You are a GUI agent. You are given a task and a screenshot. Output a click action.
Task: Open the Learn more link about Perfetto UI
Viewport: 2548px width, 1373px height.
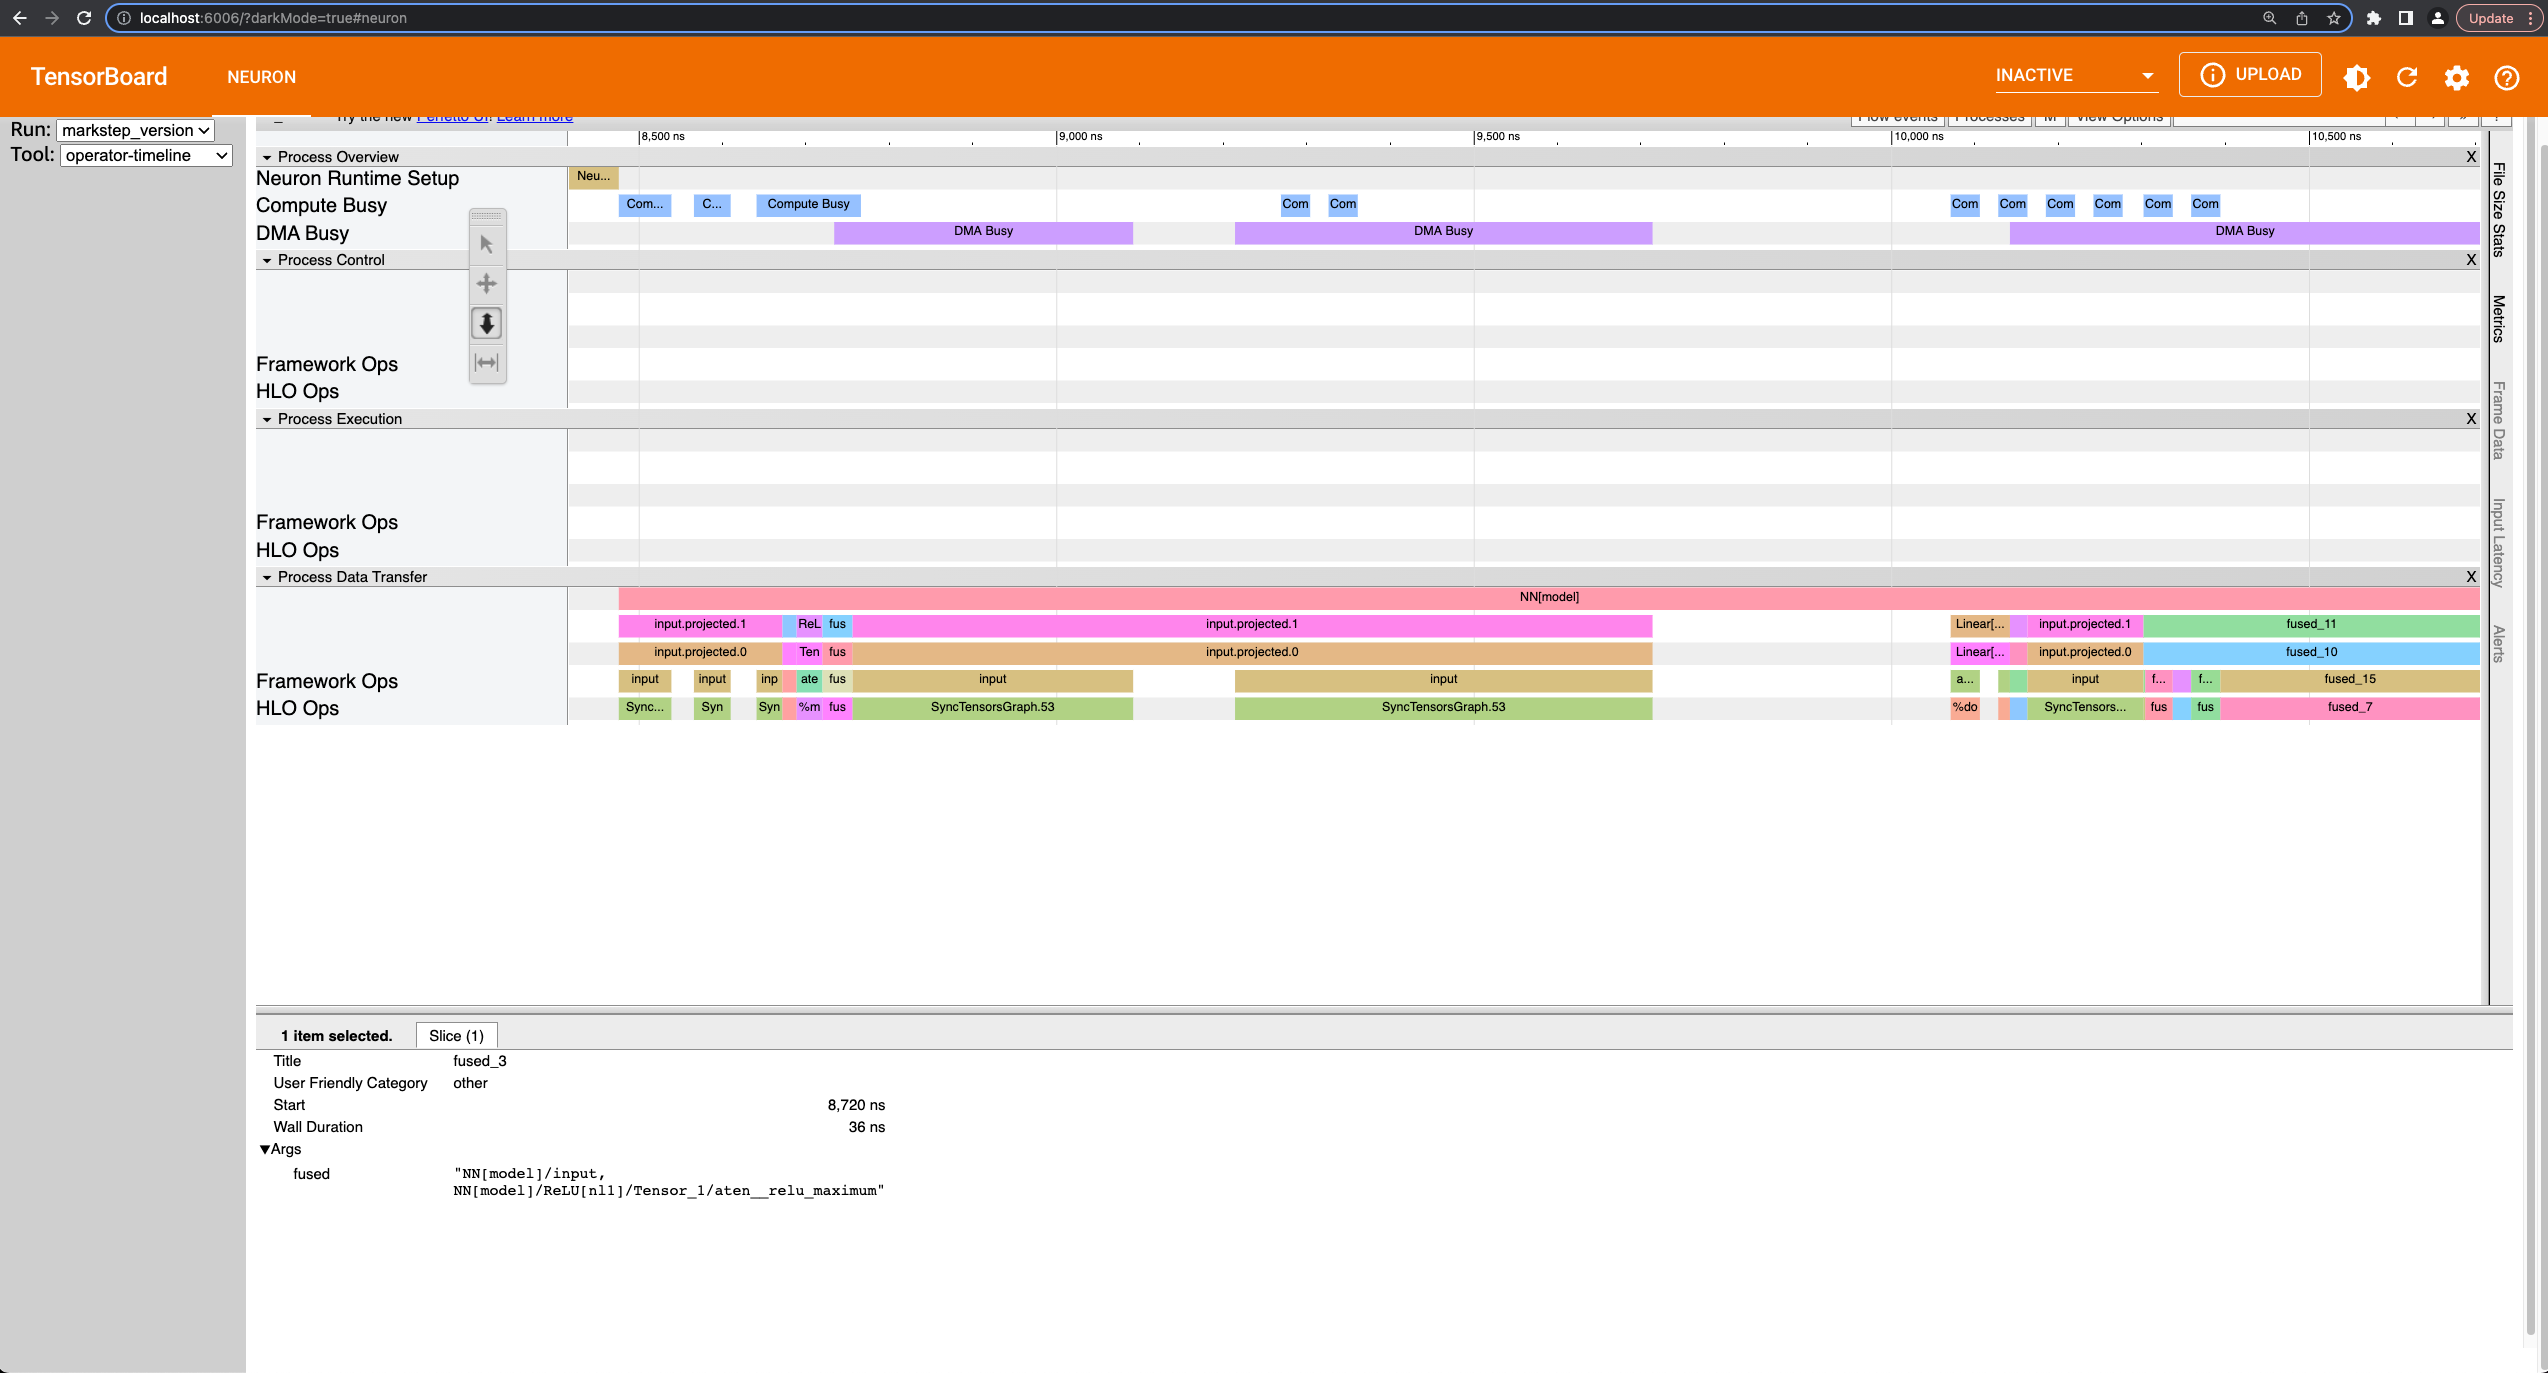click(x=533, y=116)
